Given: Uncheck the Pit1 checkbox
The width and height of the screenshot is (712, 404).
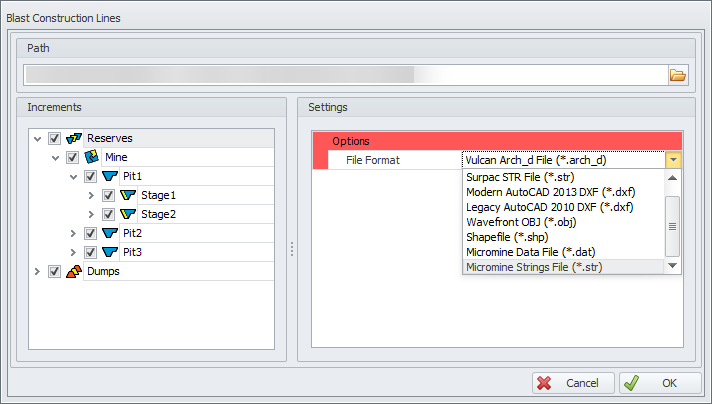Looking at the screenshot, I should tap(90, 176).
